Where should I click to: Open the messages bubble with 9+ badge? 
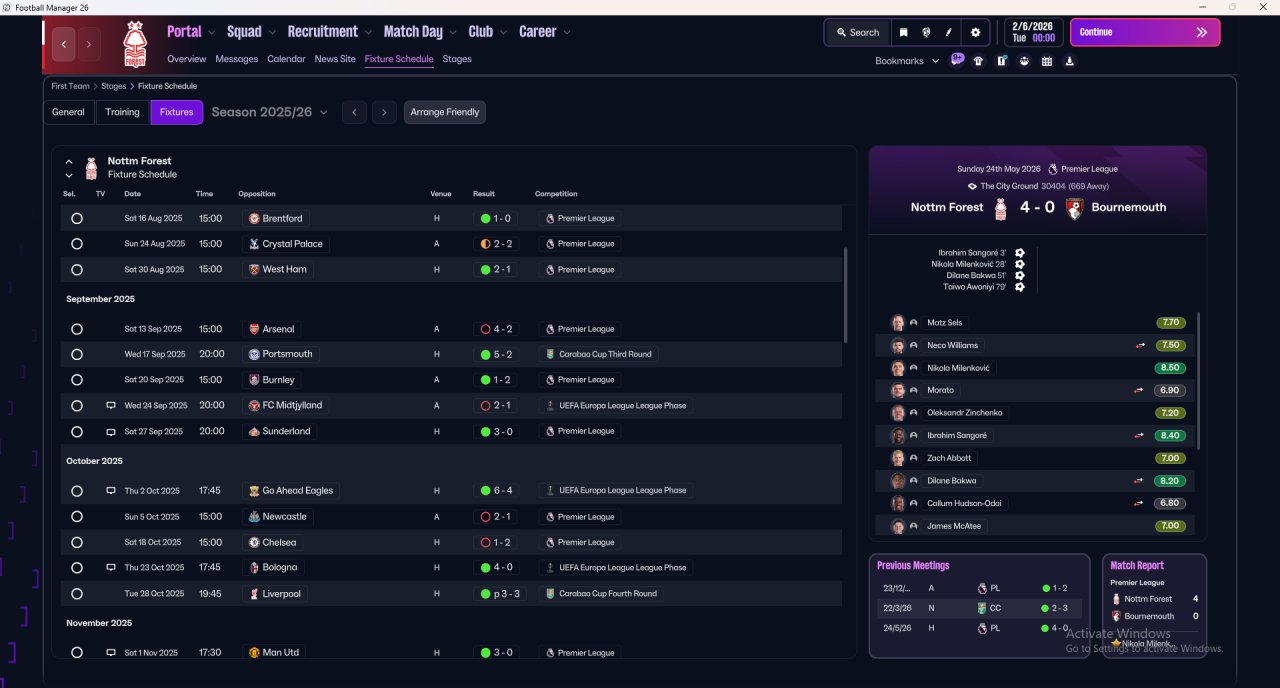pyautogui.click(x=957, y=60)
